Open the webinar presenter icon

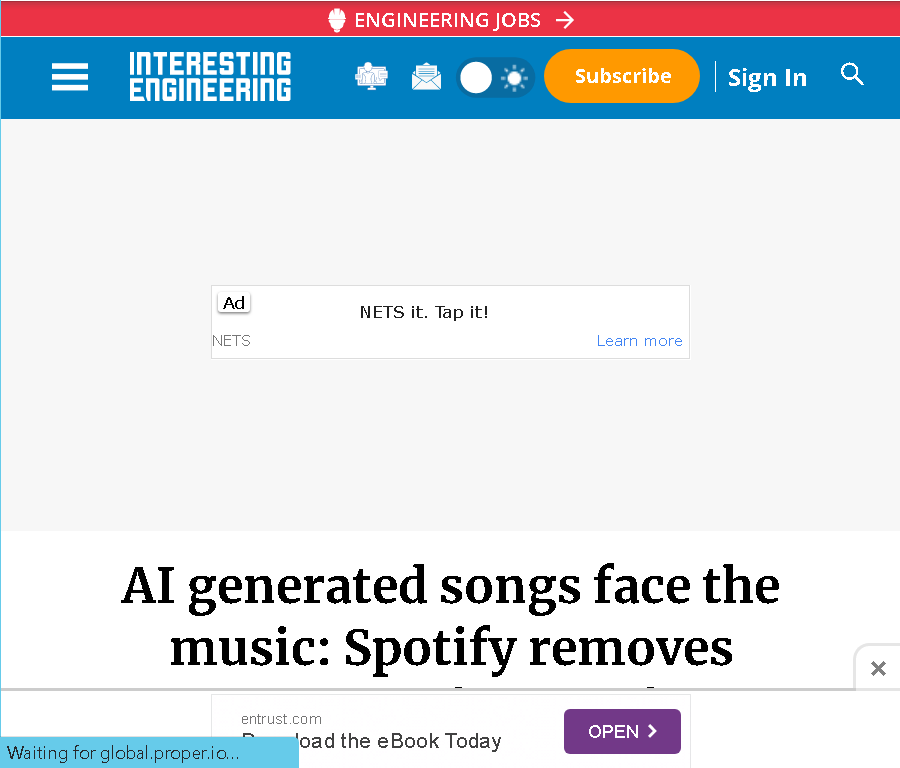[371, 76]
